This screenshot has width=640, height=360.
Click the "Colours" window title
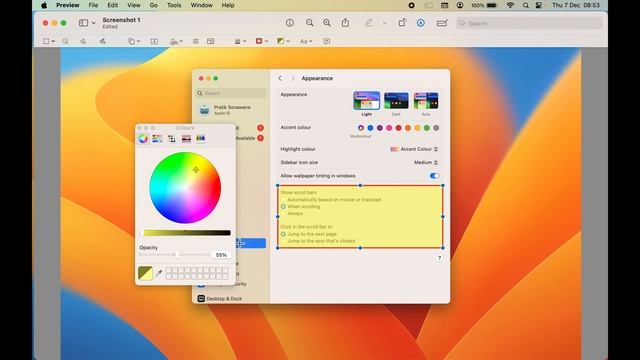[185, 128]
